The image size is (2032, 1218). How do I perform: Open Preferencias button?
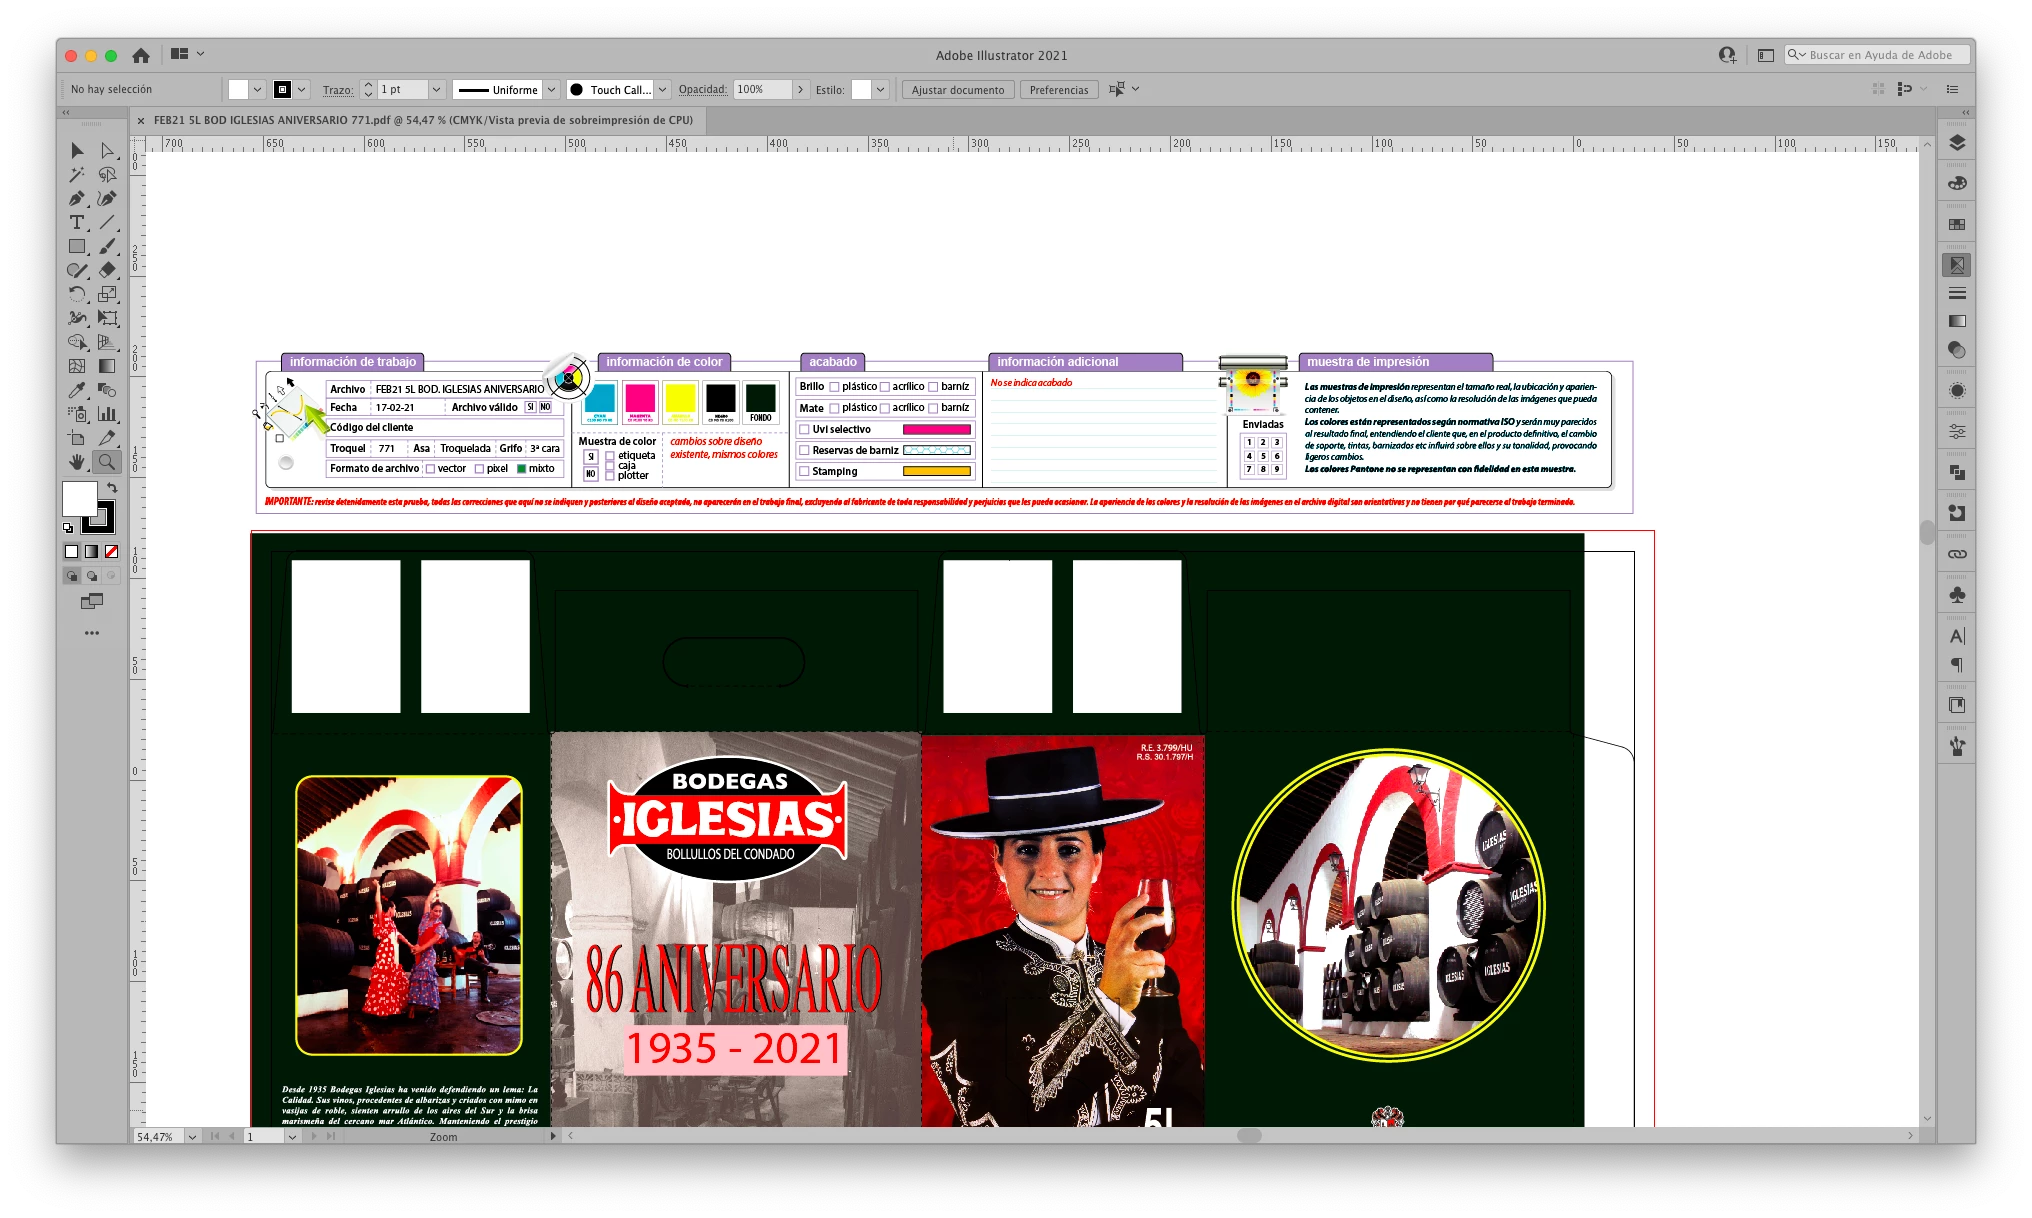coord(1058,90)
